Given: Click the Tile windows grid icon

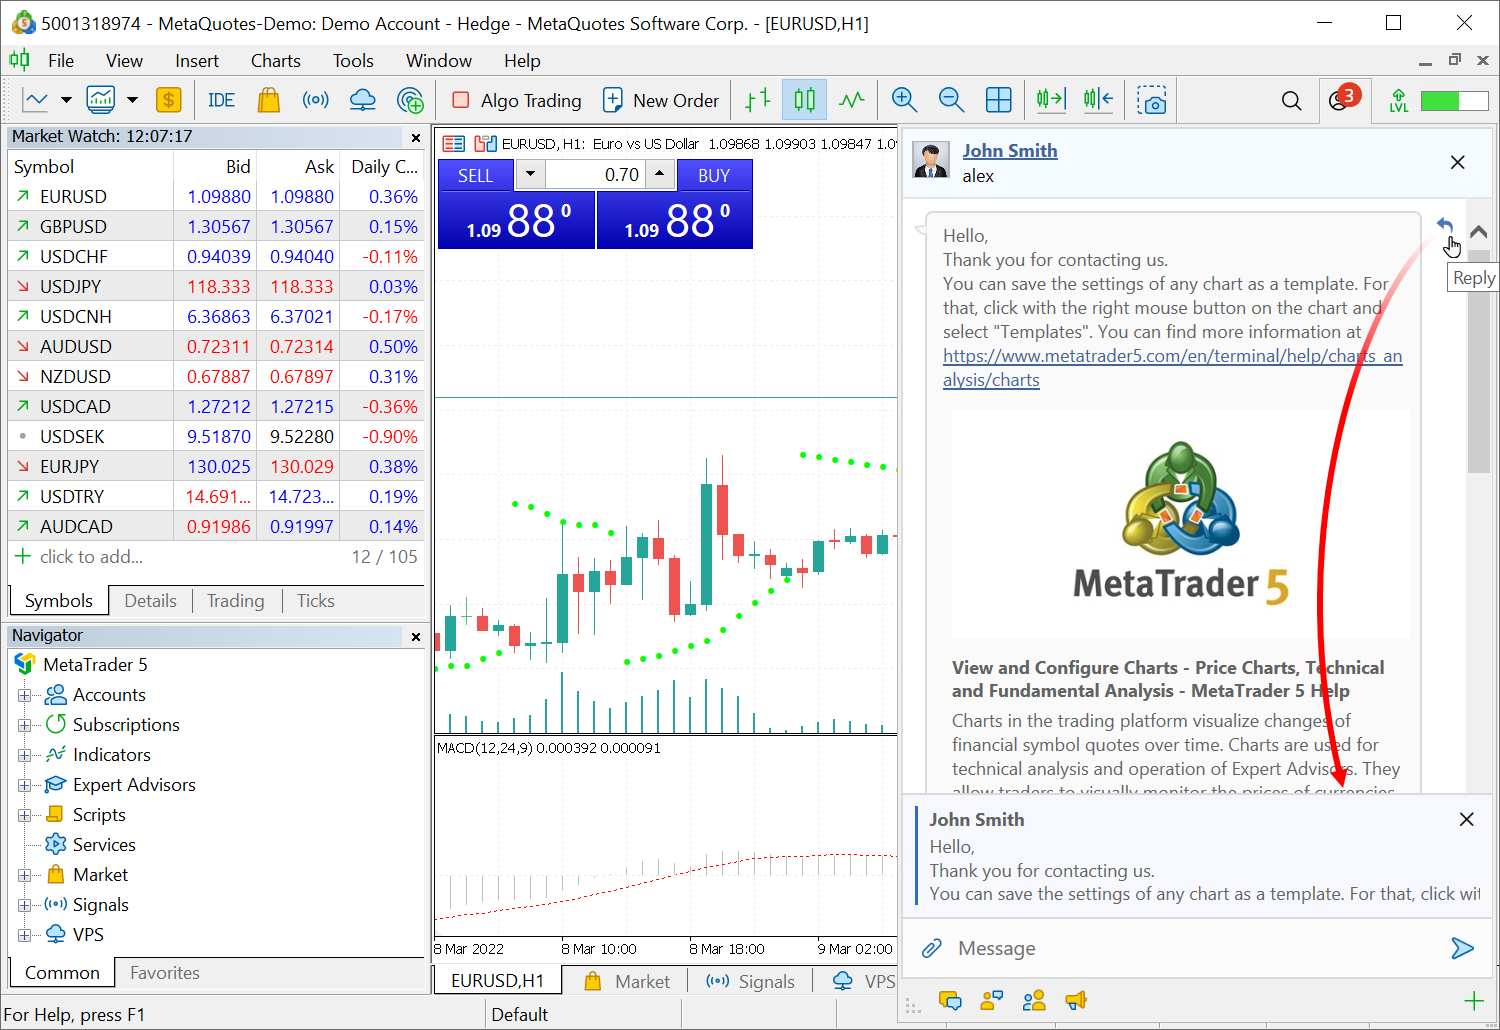Looking at the screenshot, I should click(x=998, y=100).
